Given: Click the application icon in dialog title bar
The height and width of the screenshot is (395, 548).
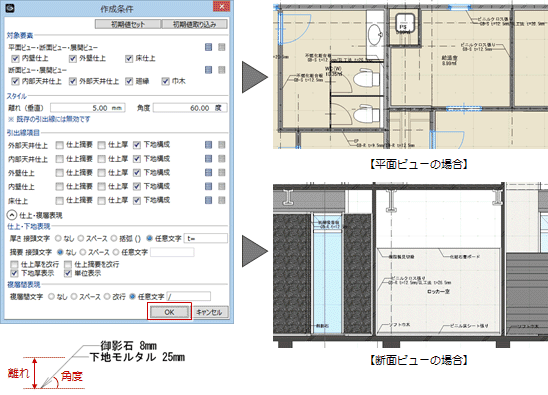Looking at the screenshot, I should click(10, 8).
